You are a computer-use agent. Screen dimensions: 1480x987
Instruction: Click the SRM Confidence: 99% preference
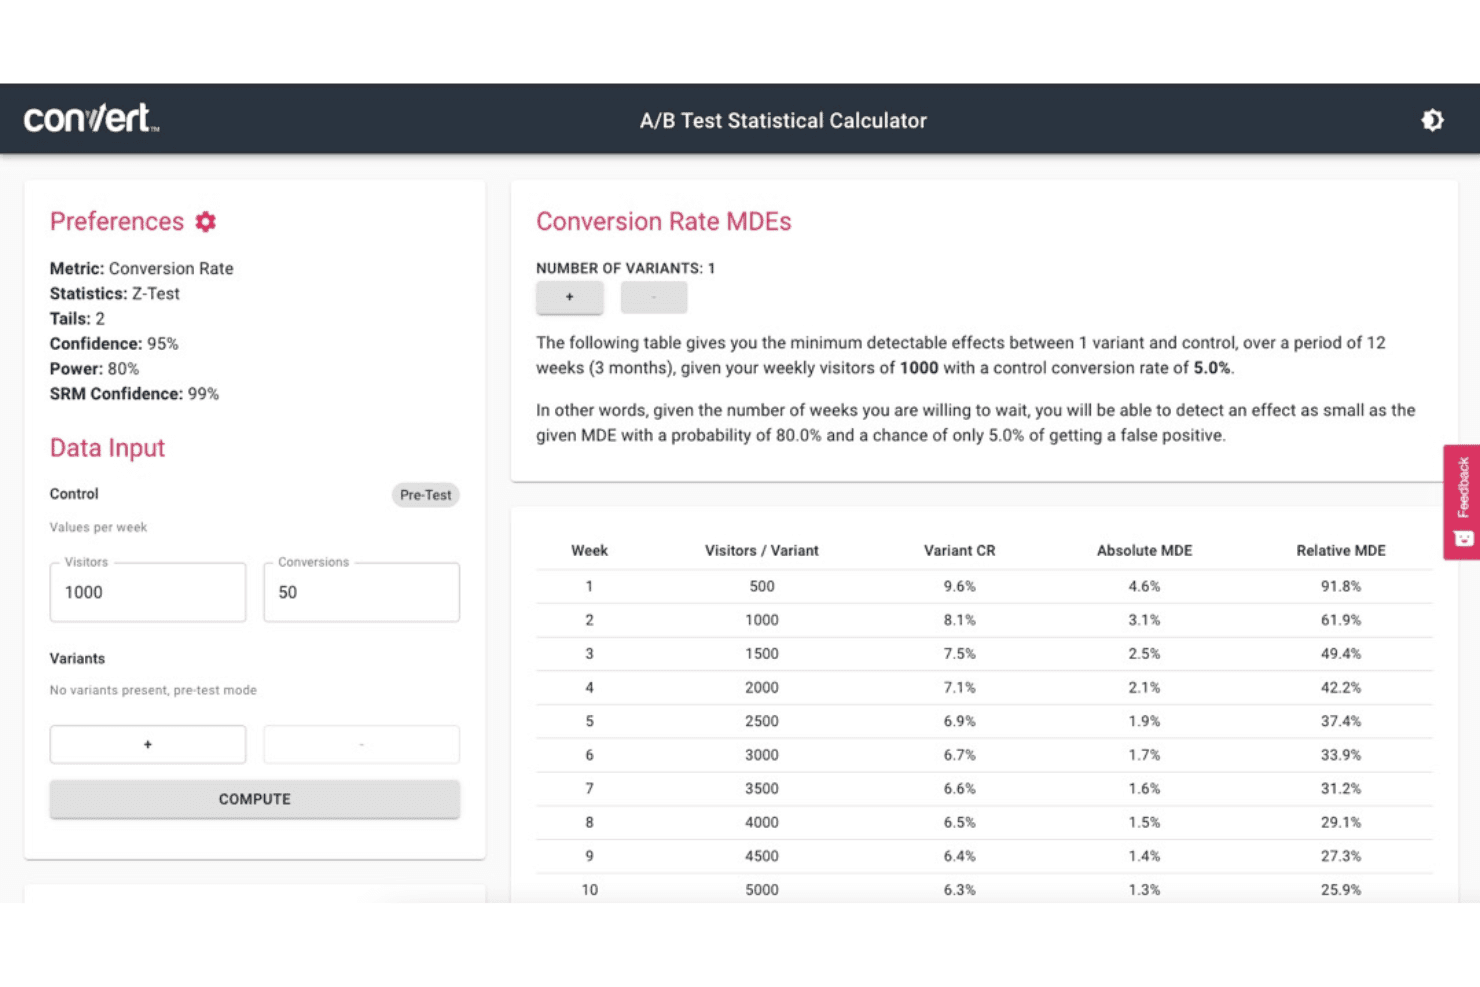(134, 393)
